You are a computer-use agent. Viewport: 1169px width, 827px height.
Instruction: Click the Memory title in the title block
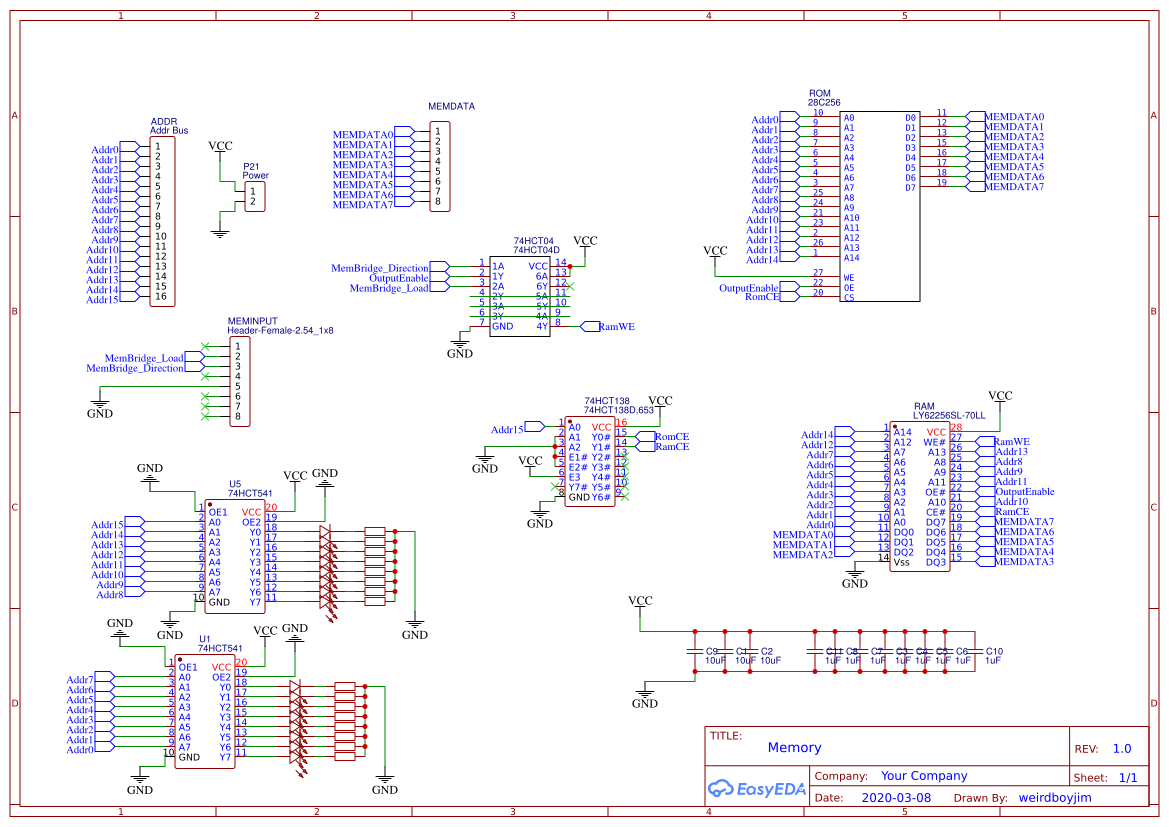pyautogui.click(x=793, y=747)
